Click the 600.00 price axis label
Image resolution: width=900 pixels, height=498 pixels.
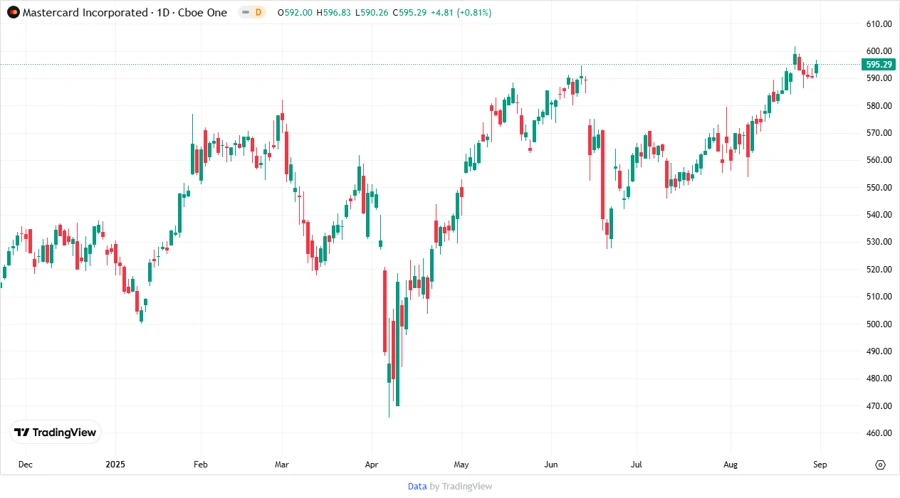pos(879,51)
